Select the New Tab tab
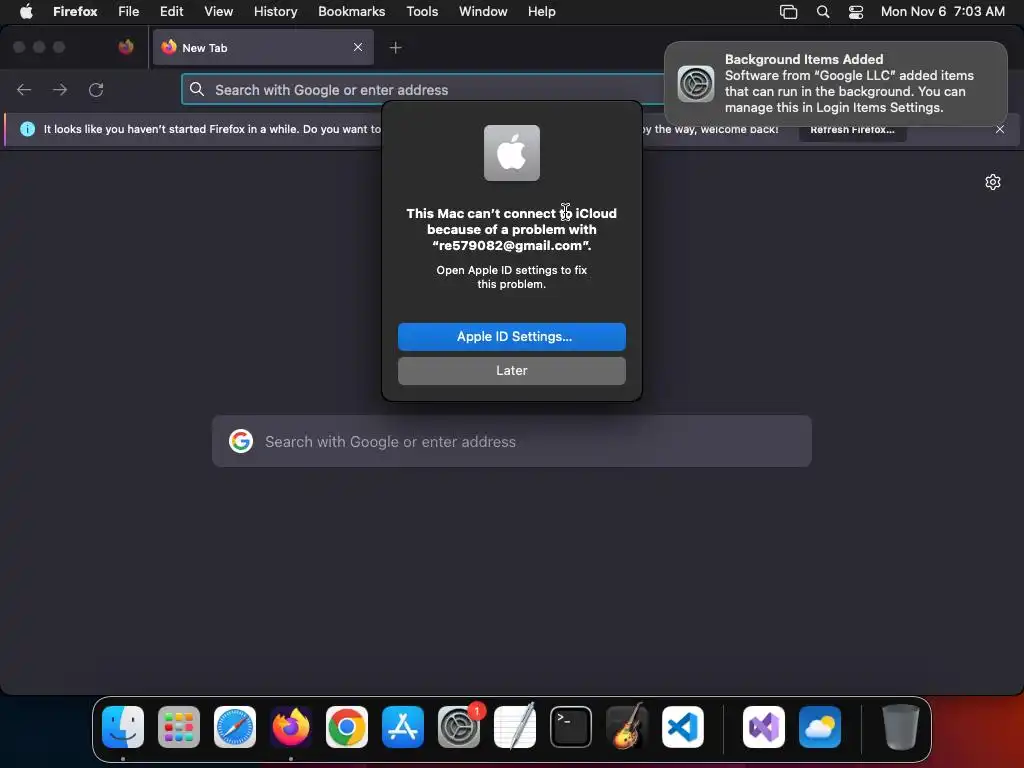Viewport: 1024px width, 768px height. [x=263, y=47]
